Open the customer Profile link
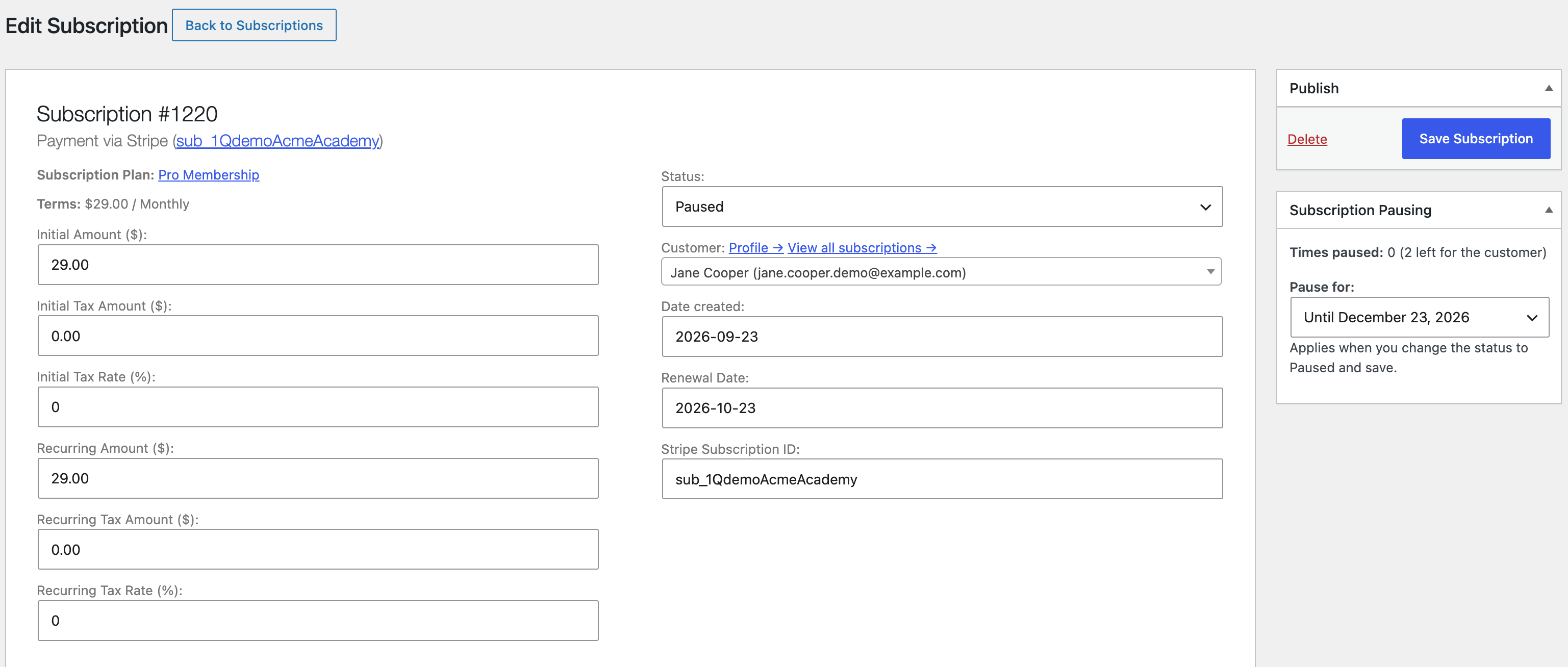 point(756,248)
